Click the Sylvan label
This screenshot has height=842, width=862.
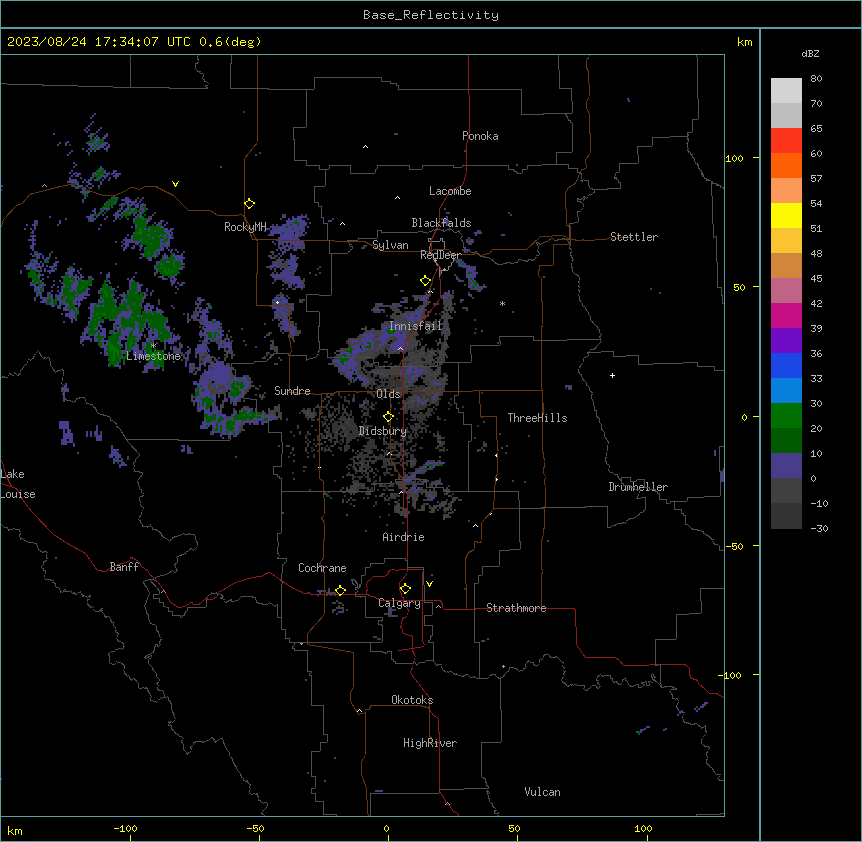coord(390,245)
